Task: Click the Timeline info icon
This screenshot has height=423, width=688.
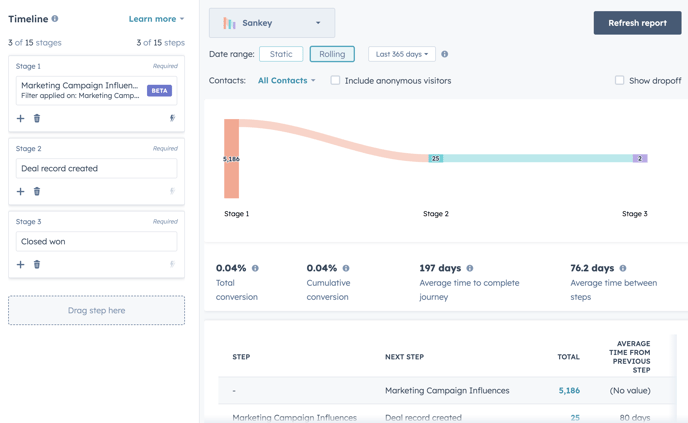Action: (x=55, y=19)
